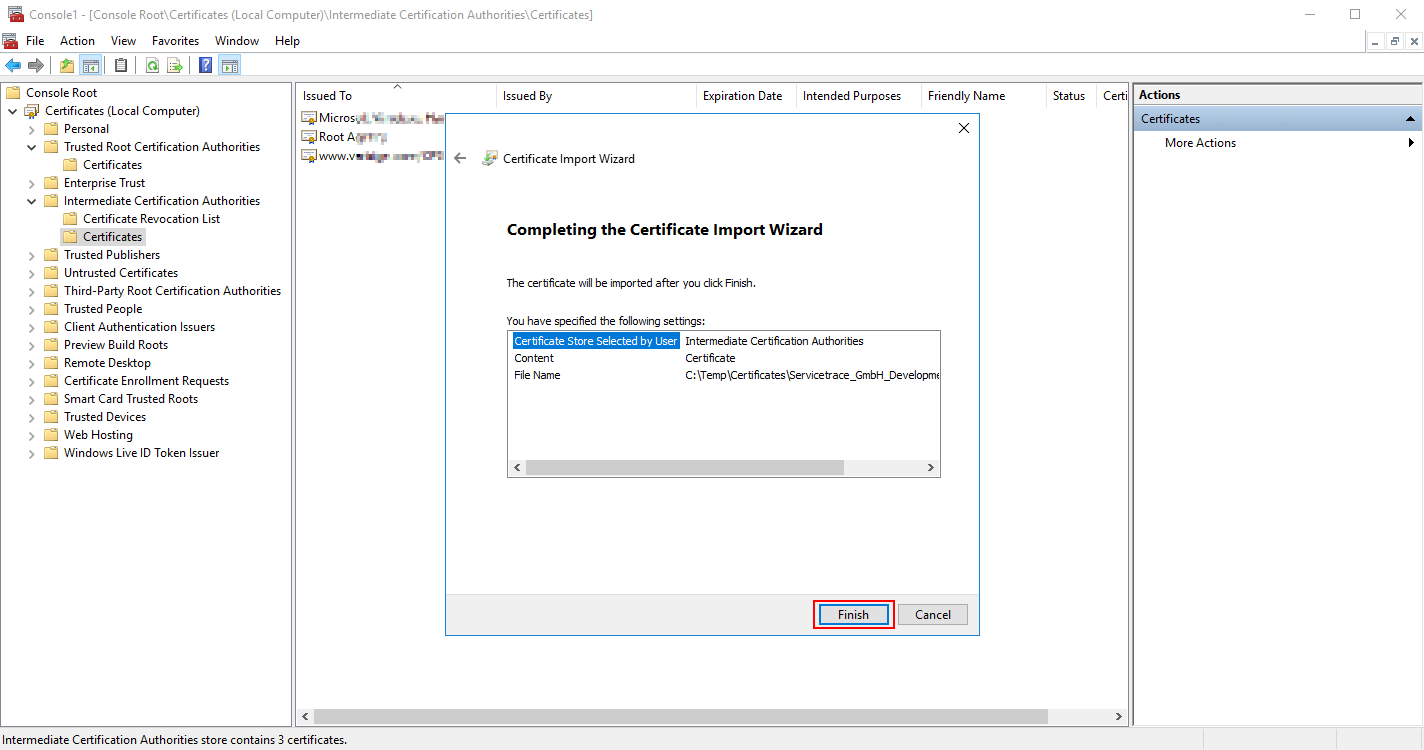The width and height of the screenshot is (1424, 750).
Task: Click the Up one level folder icon
Action: coord(66,65)
